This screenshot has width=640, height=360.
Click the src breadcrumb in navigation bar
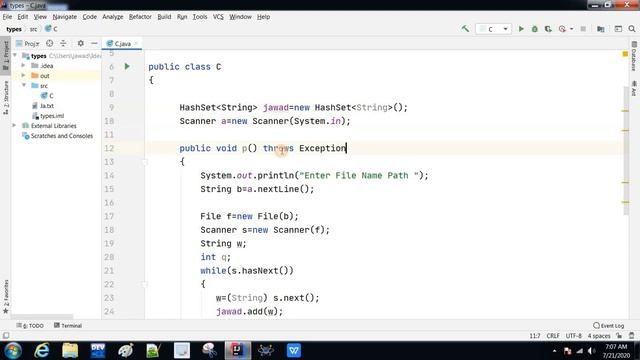33,29
